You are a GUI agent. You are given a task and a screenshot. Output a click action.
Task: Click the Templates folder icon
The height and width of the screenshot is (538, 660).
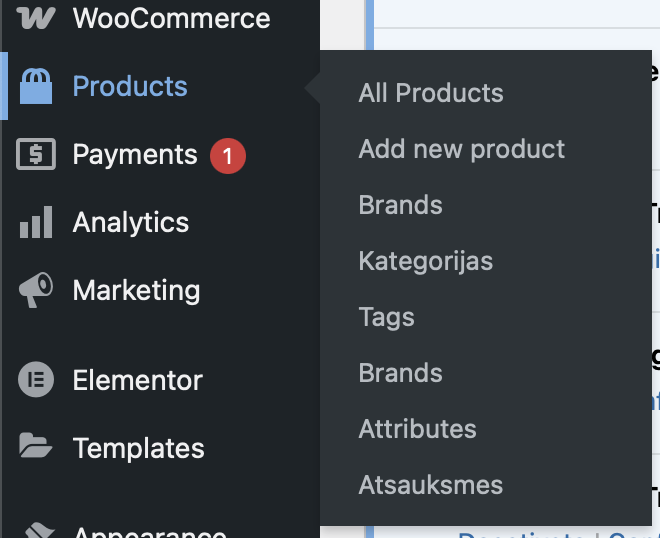pos(36,445)
